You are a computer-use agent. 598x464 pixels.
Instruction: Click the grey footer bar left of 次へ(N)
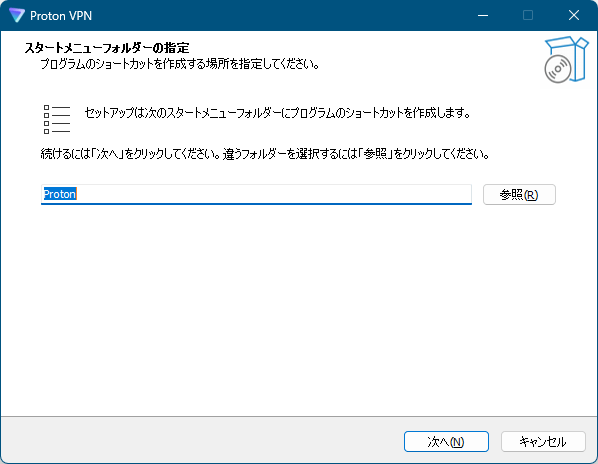pyautogui.click(x=202, y=440)
